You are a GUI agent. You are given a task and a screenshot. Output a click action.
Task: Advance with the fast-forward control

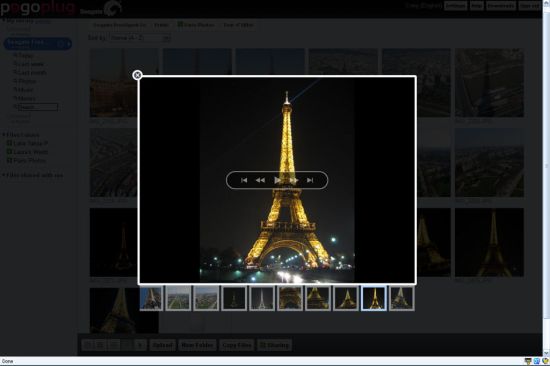point(294,180)
